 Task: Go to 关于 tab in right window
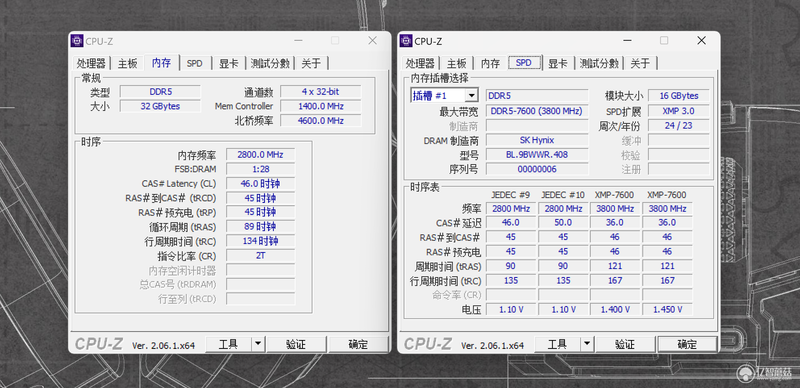(640, 63)
